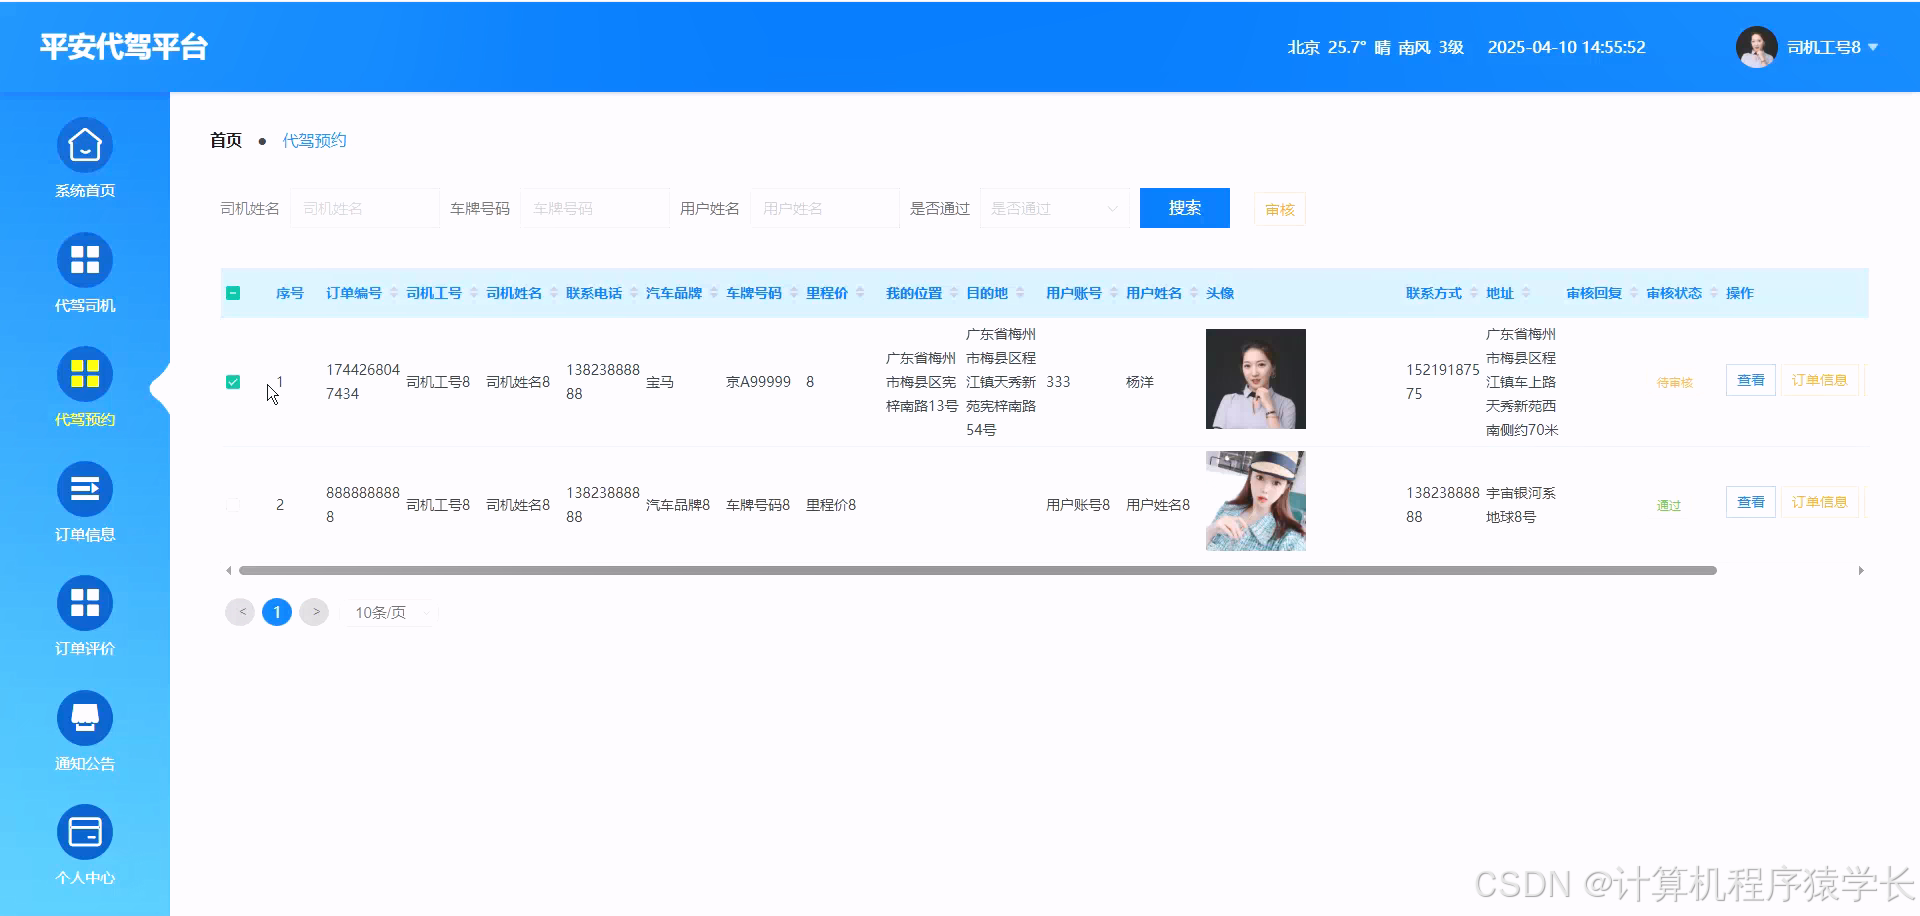The width and height of the screenshot is (1920, 916).
Task: Sort by 司机姓名 column arrows
Action: pyautogui.click(x=553, y=293)
